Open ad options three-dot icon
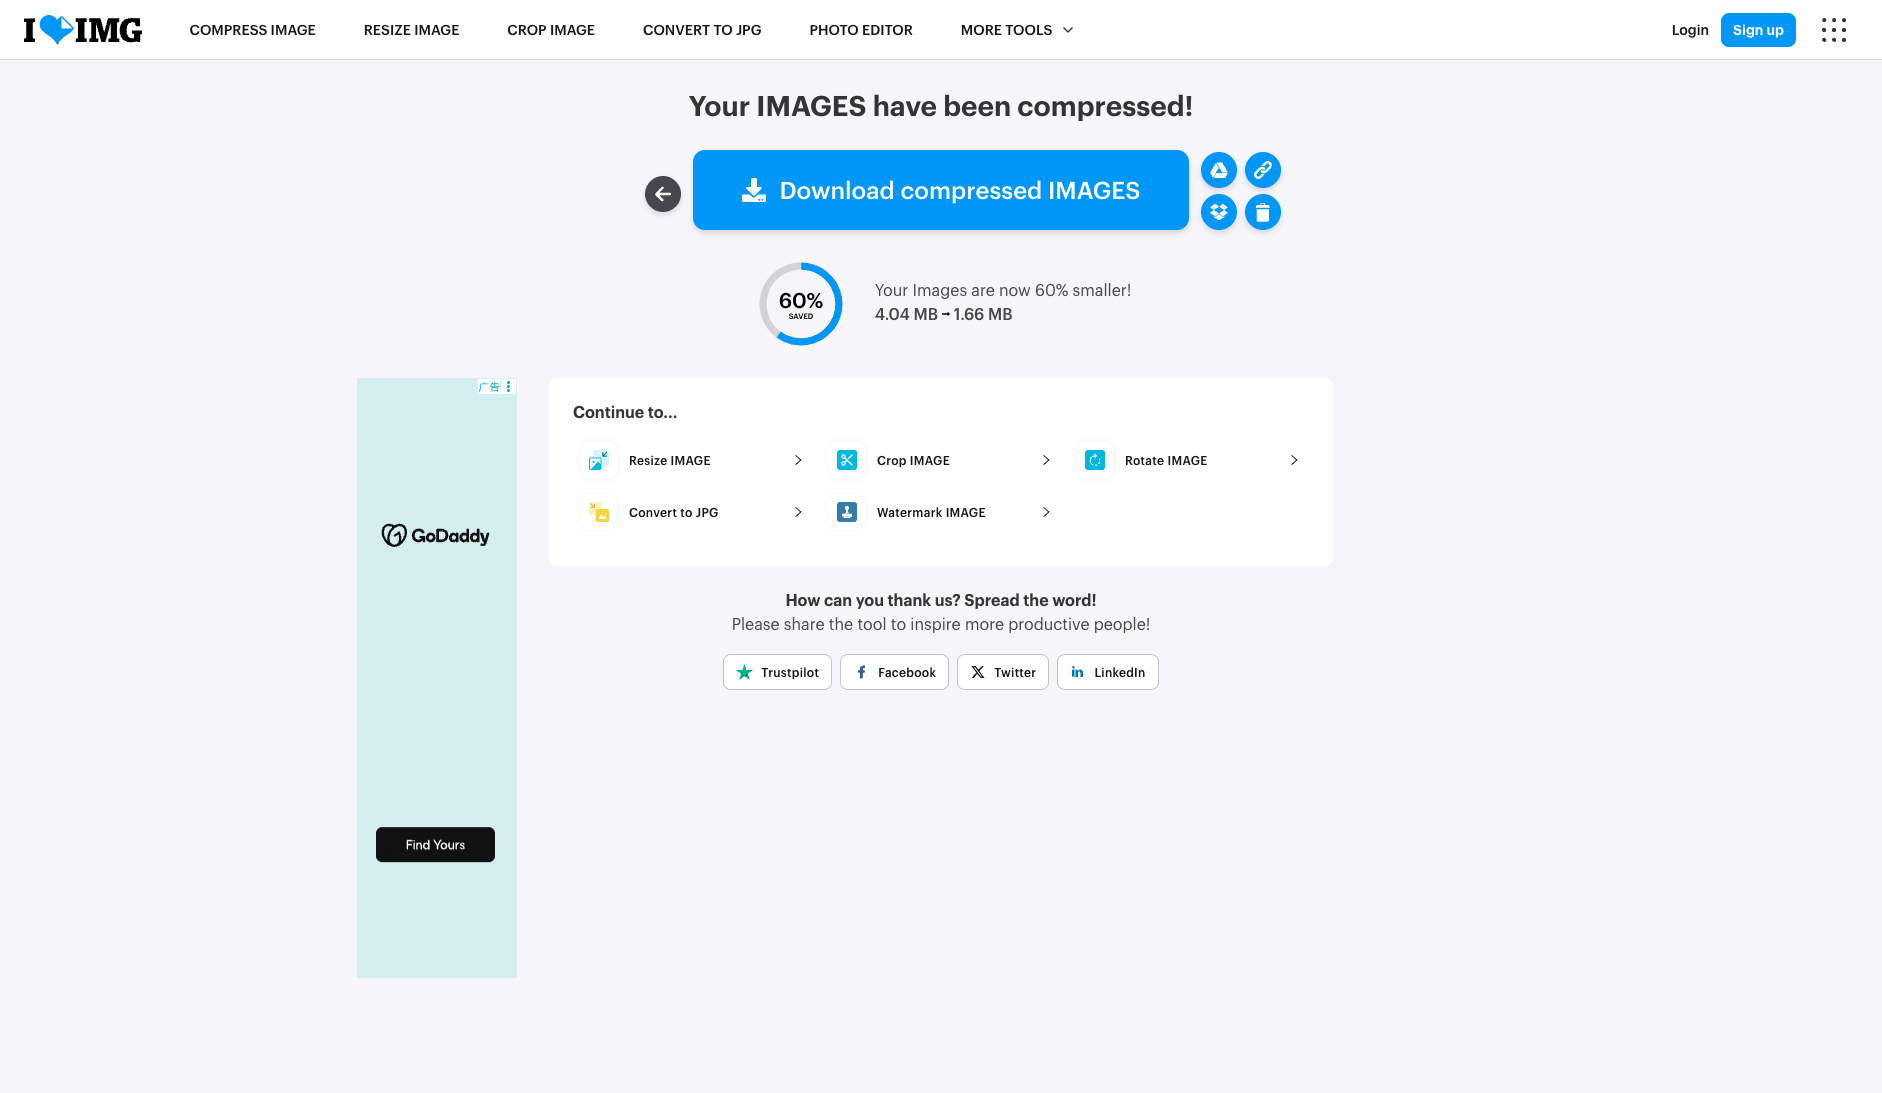Viewport: 1882px width, 1093px height. click(509, 386)
